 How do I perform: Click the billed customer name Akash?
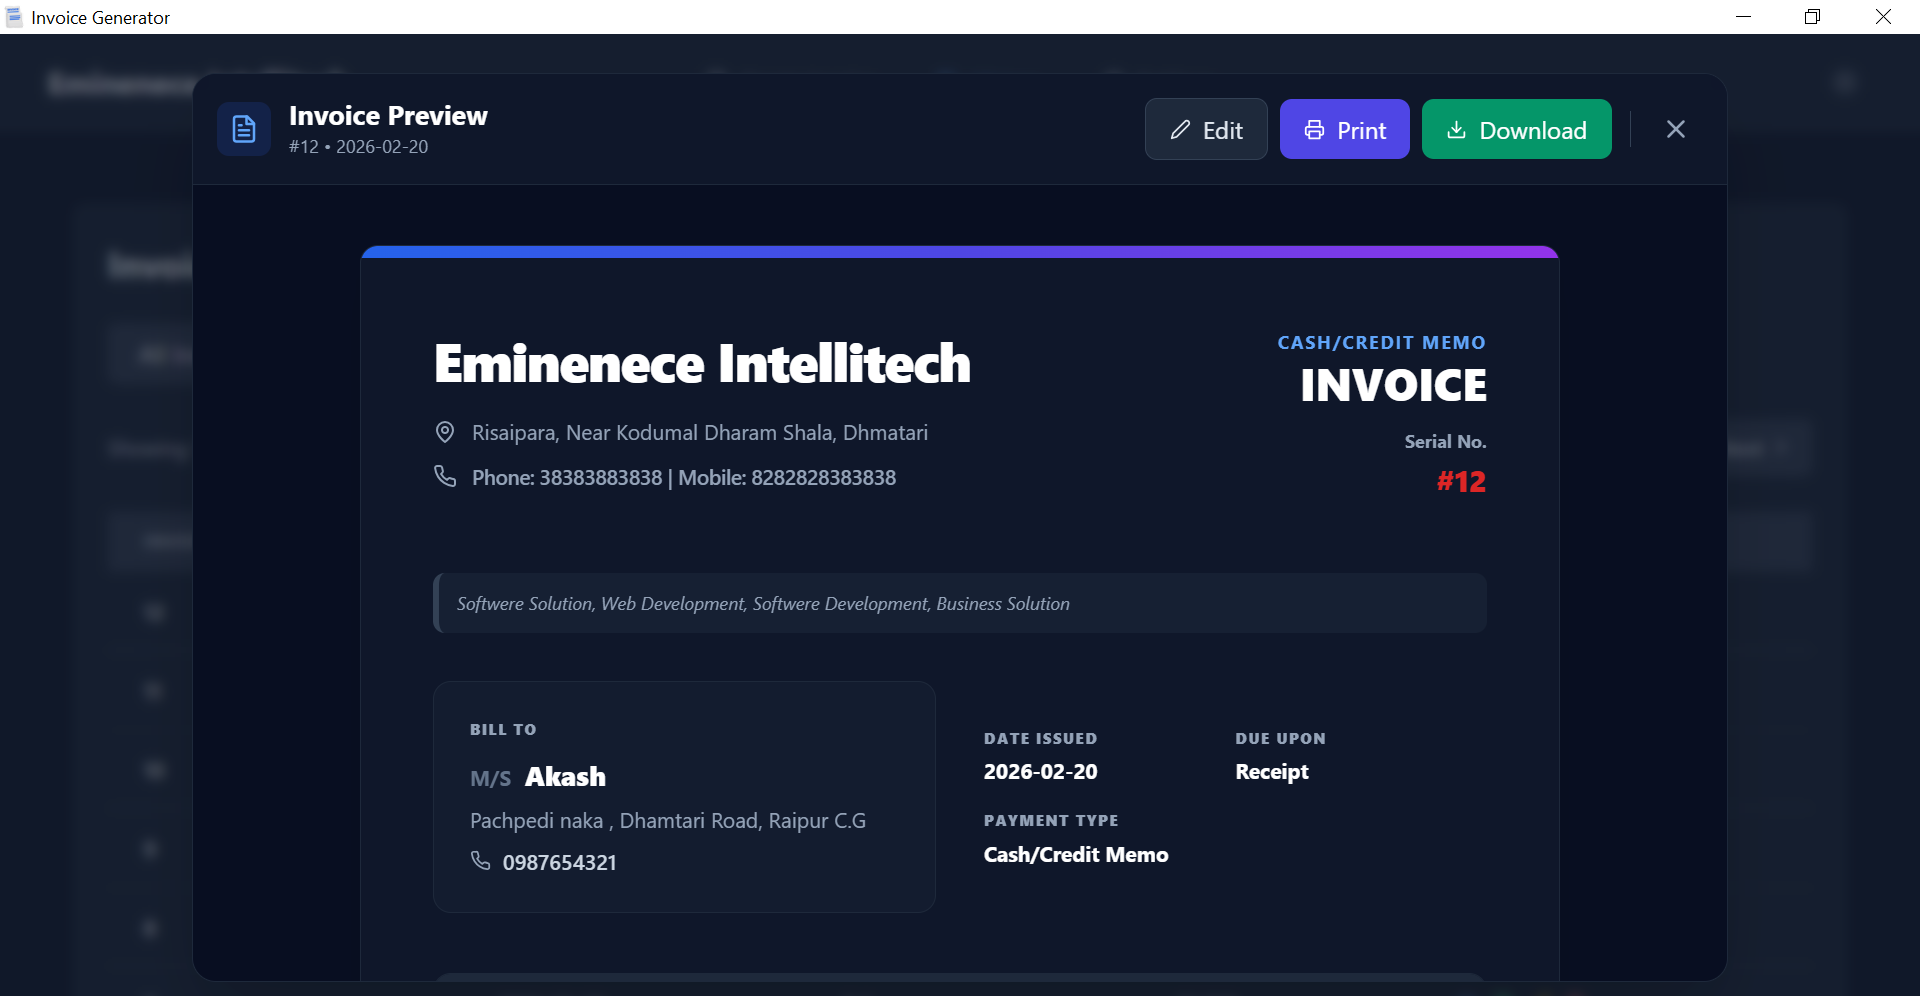point(566,776)
